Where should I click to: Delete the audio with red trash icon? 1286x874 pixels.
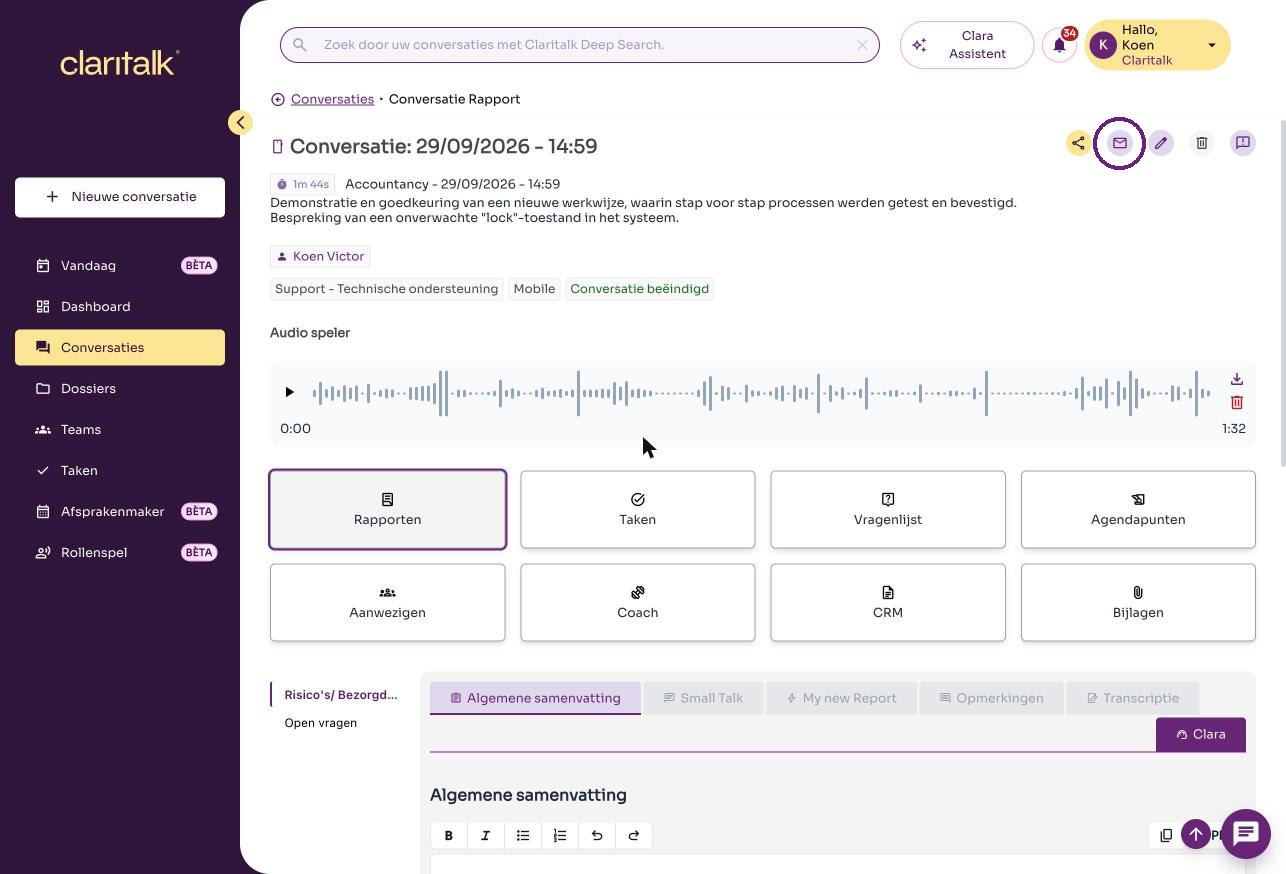1237,402
